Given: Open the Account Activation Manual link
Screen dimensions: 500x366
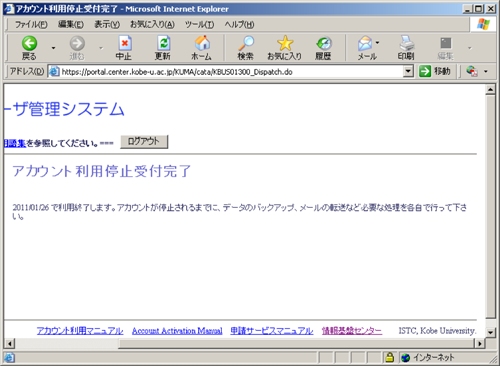Looking at the screenshot, I should (x=177, y=331).
